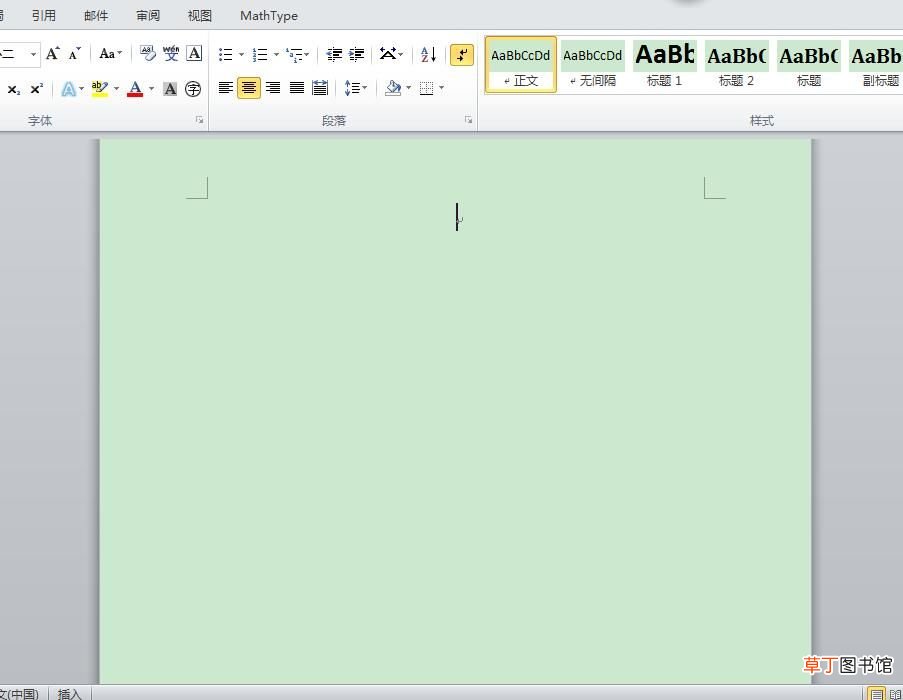The image size is (903, 700).
Task: Switch to the 审阅 ribbon tab
Action: (x=148, y=16)
